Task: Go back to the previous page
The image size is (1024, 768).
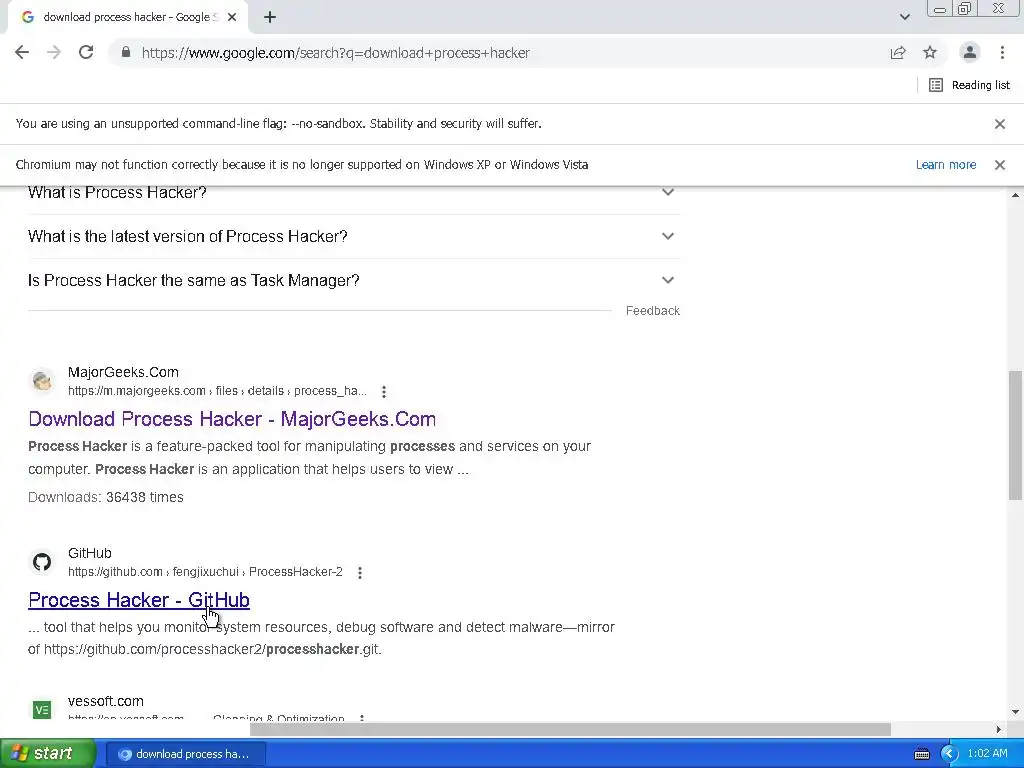Action: 22,53
